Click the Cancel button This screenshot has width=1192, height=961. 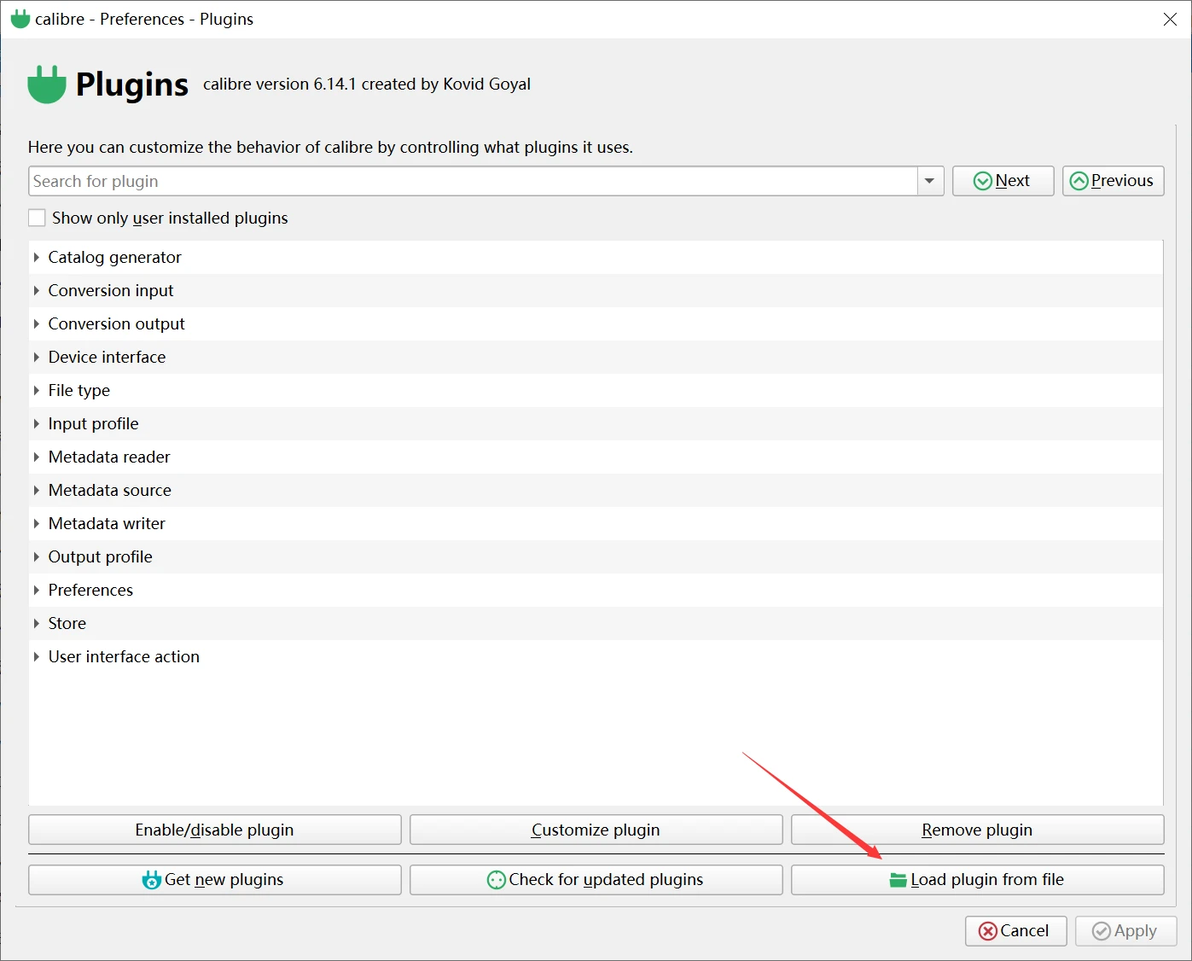pyautogui.click(x=1016, y=931)
